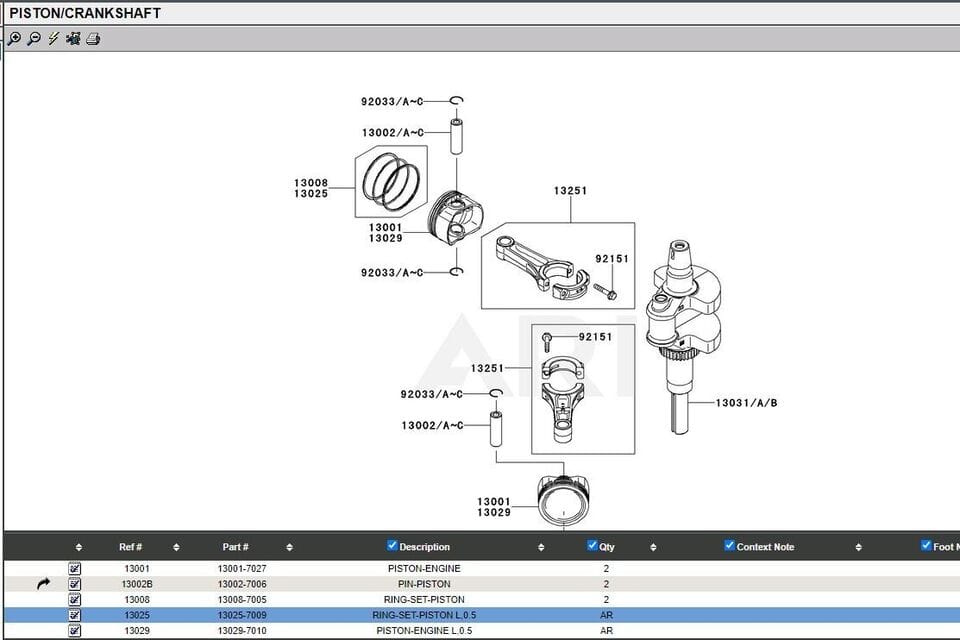Click the note icon in the 13008 row
This screenshot has height=640, width=960.
point(75,599)
